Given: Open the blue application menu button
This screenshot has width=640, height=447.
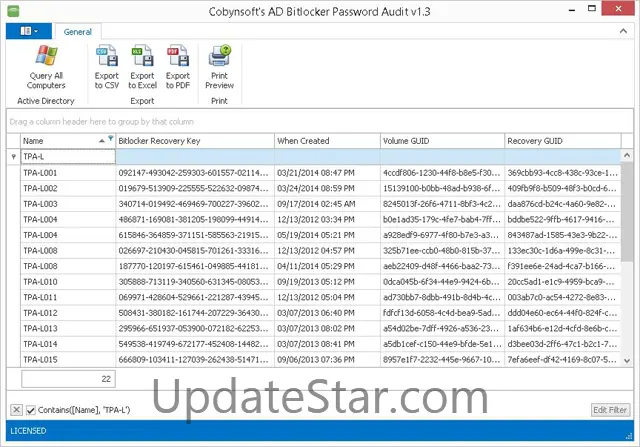Looking at the screenshot, I should tap(29, 31).
